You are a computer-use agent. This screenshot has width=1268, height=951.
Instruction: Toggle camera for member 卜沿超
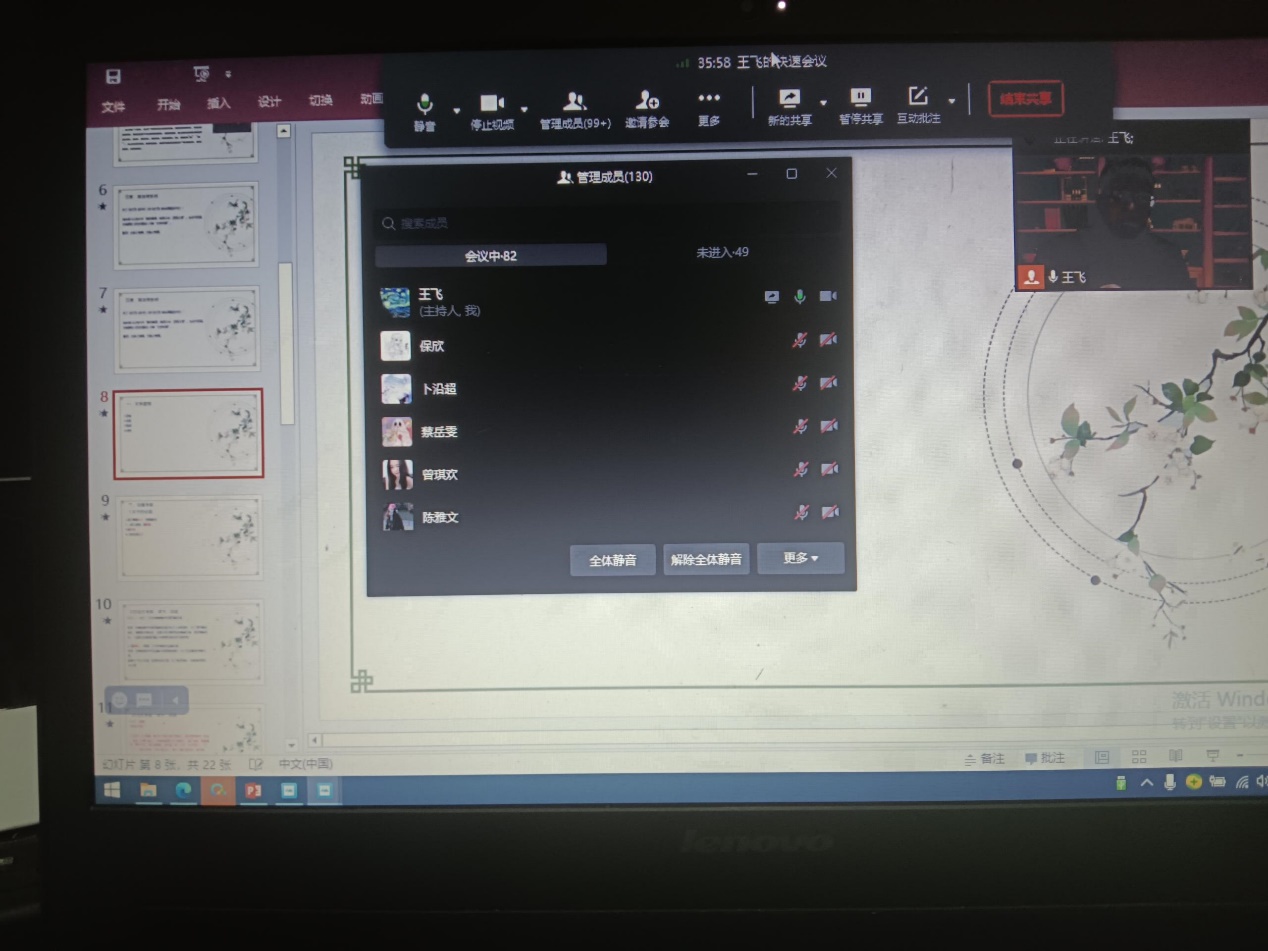coord(828,383)
